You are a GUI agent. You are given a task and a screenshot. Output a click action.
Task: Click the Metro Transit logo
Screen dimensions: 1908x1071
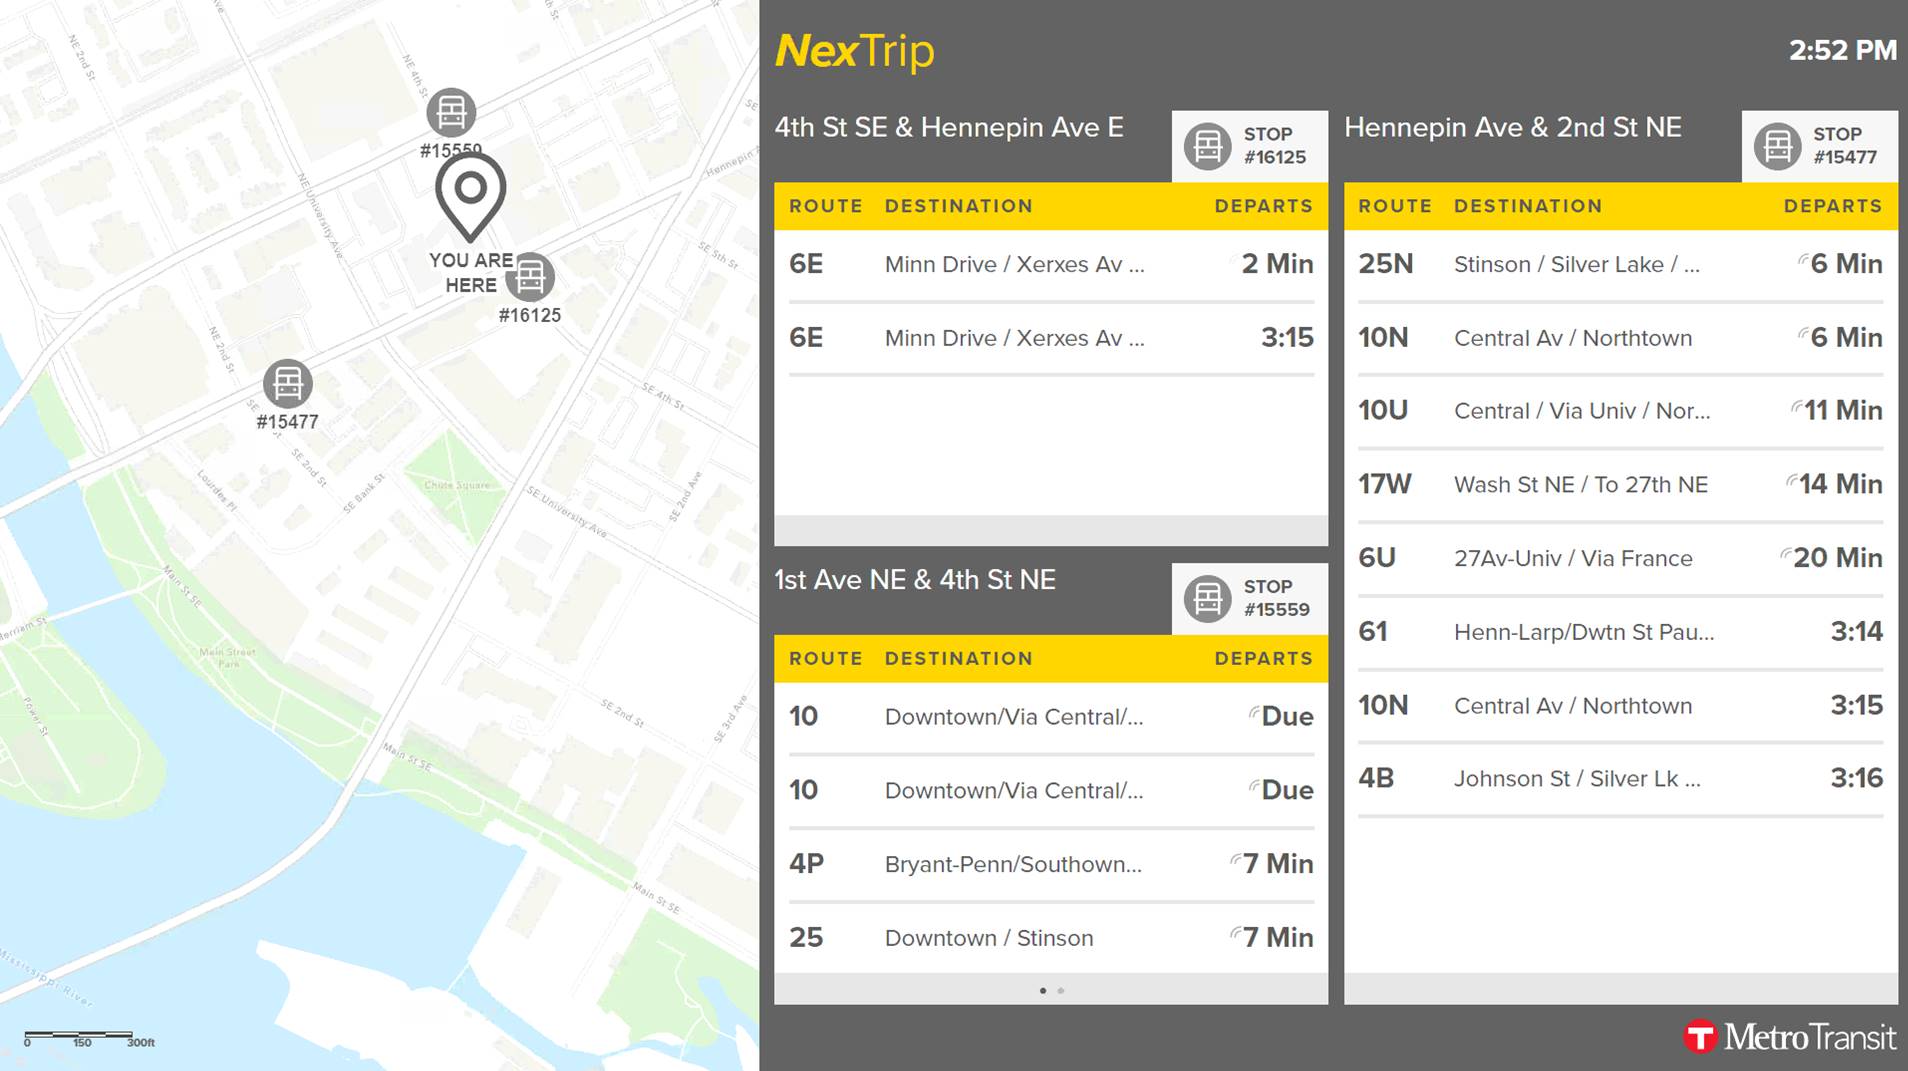point(1789,1037)
